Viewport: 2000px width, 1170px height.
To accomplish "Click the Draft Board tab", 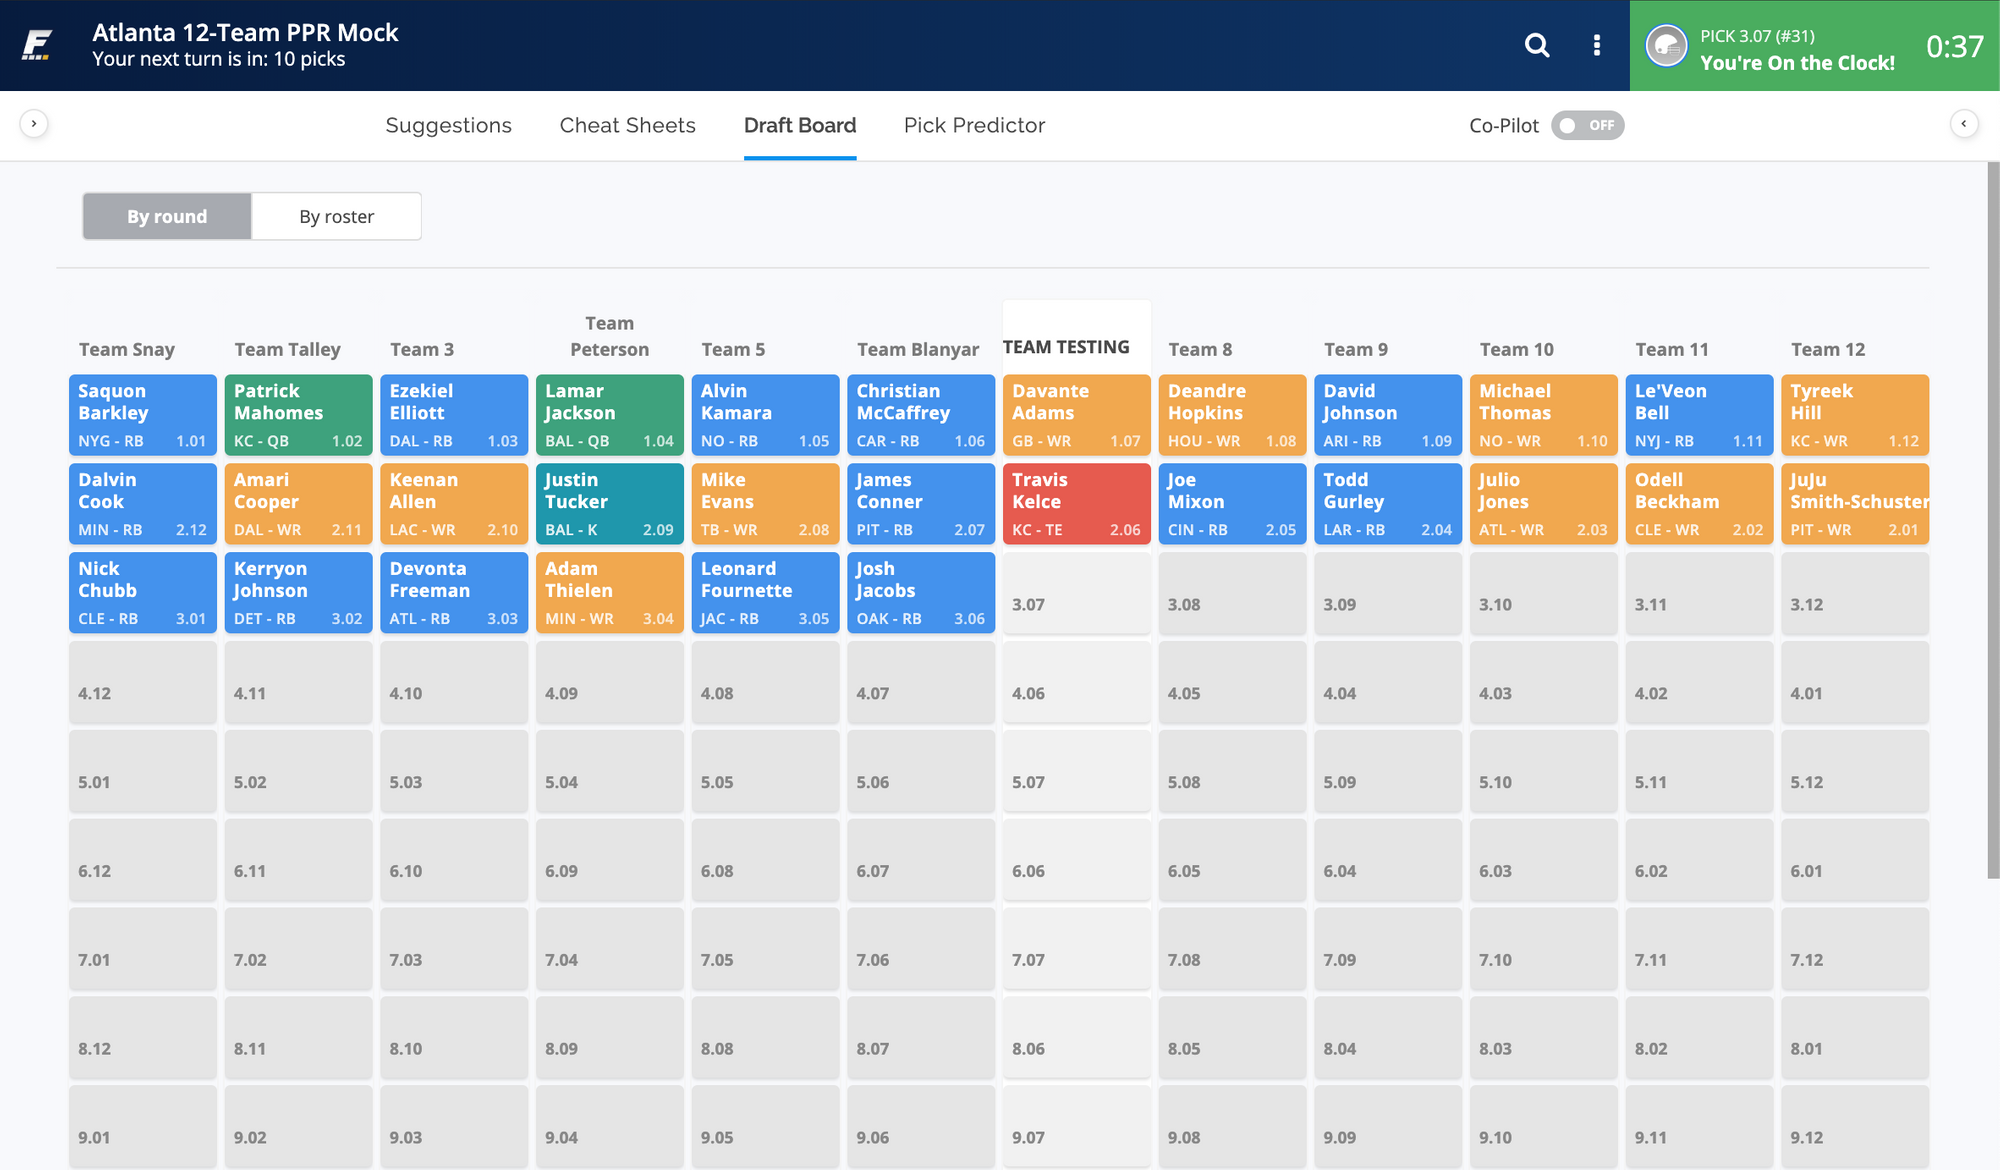I will pyautogui.click(x=799, y=126).
